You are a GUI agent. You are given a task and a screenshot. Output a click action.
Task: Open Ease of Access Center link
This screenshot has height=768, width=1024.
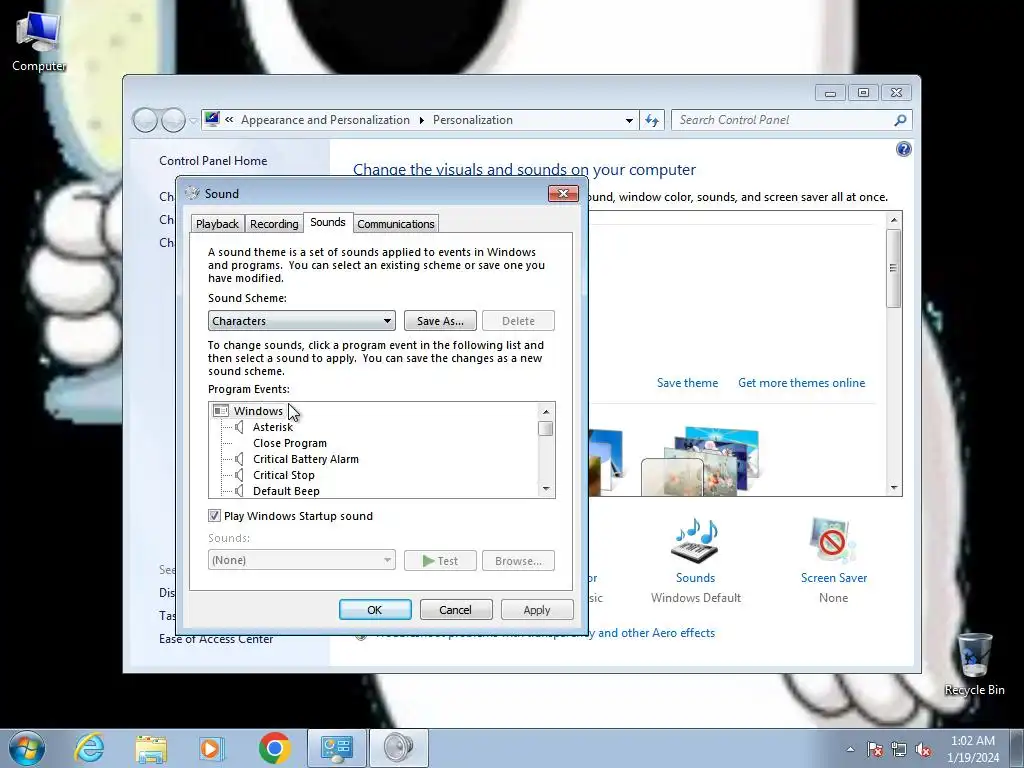pyautogui.click(x=216, y=639)
